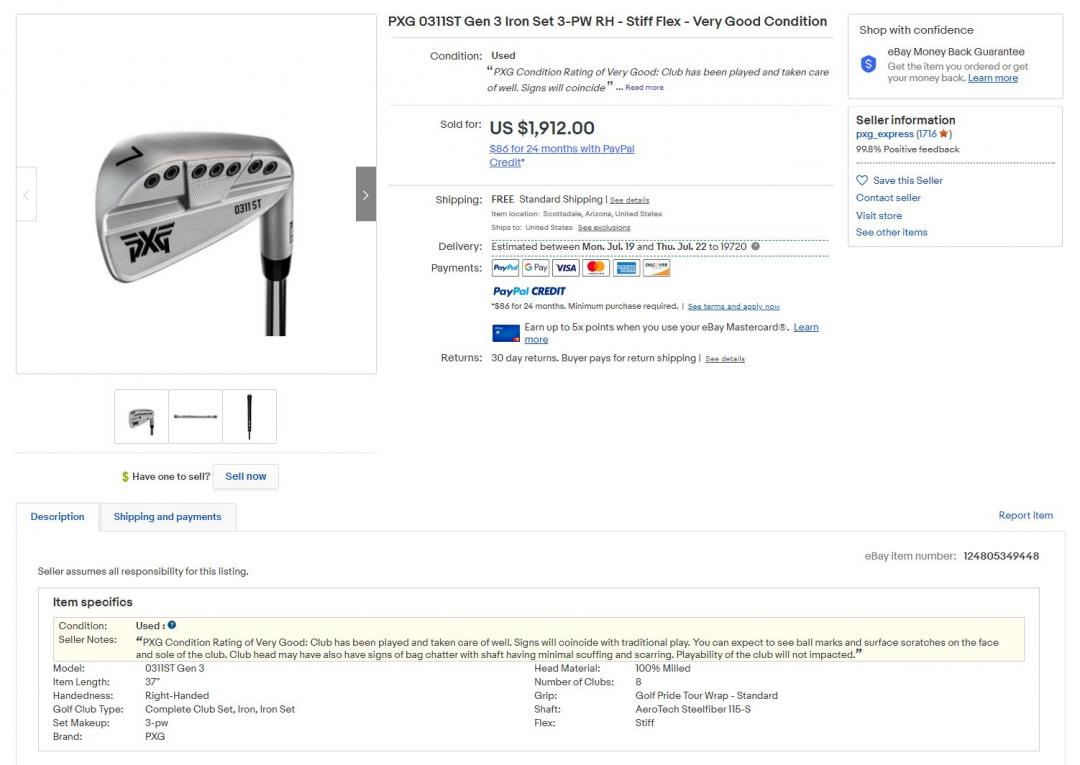
Task: Click the Condition help question mark icon
Action: pyautogui.click(x=172, y=625)
